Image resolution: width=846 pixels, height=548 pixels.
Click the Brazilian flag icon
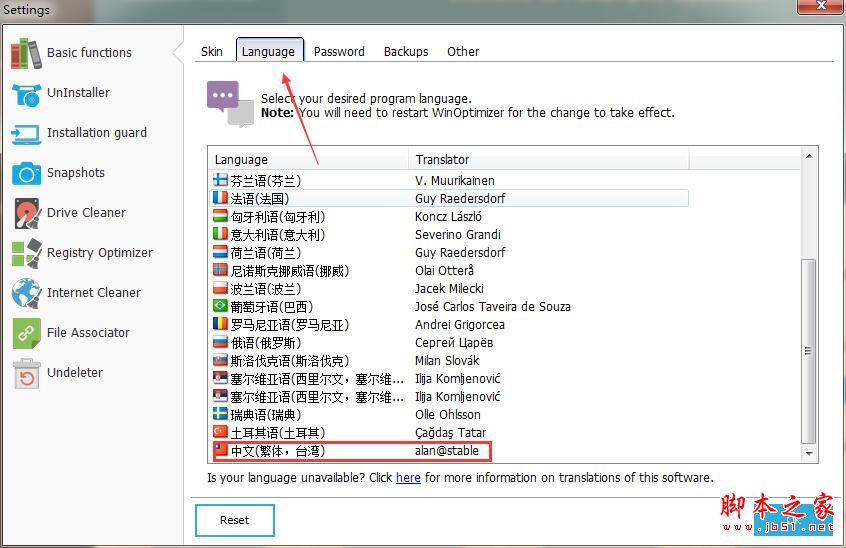220,306
